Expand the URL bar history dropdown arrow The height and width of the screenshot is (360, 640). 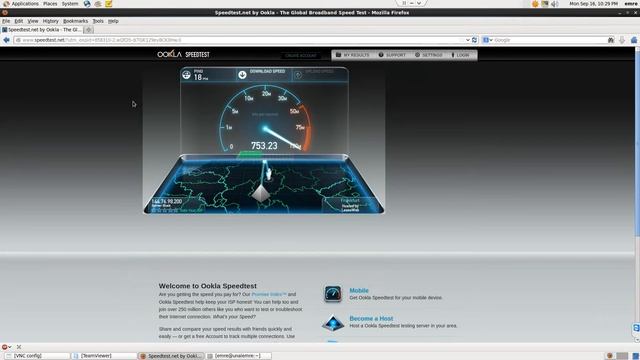point(468,40)
